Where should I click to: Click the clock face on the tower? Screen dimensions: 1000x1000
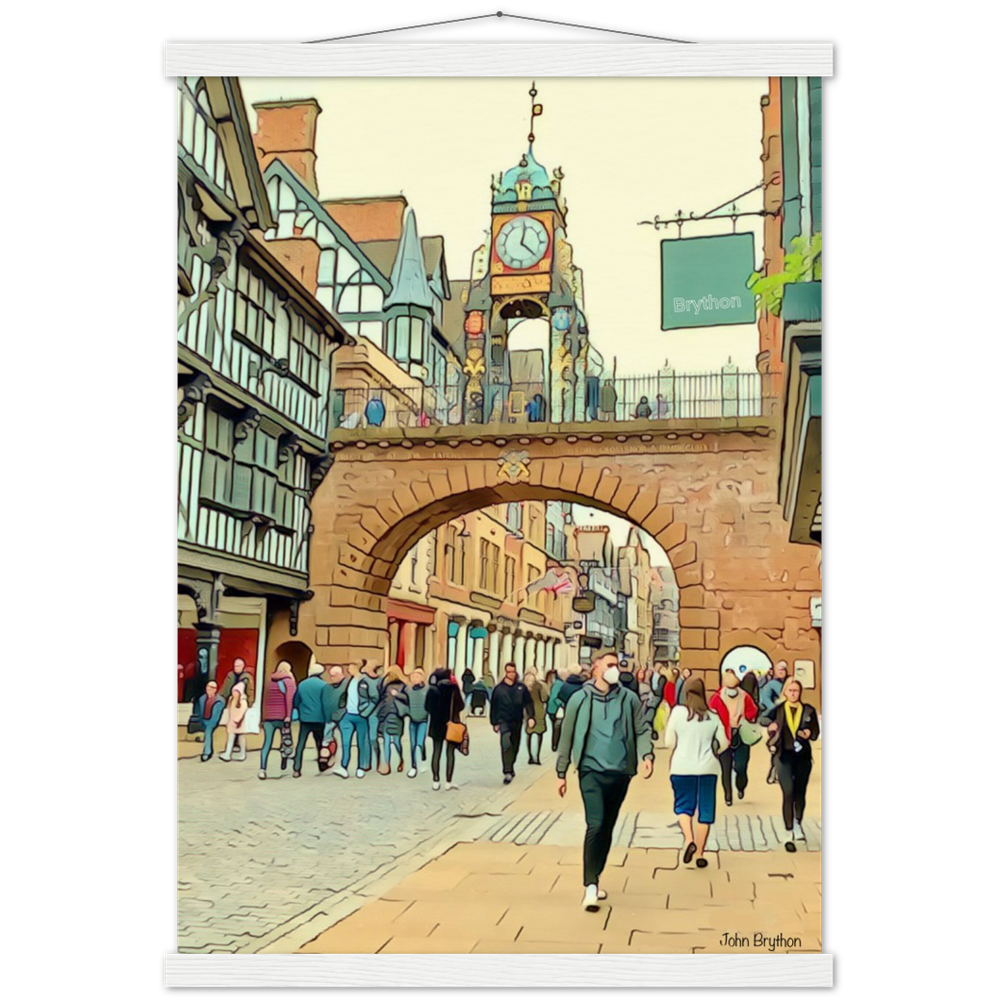(x=522, y=243)
